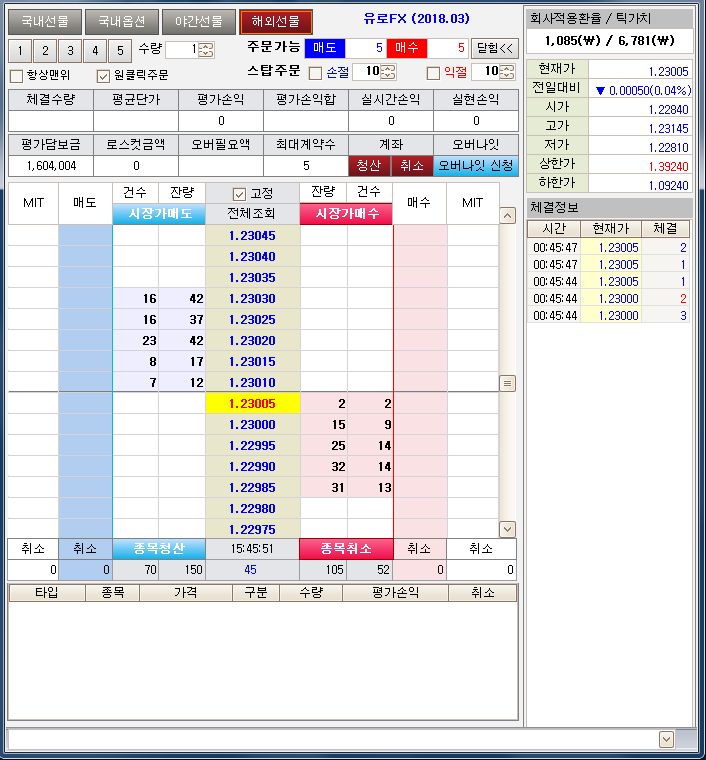Select quantity preset 3 button
This screenshot has height=760, width=706.
(70, 50)
